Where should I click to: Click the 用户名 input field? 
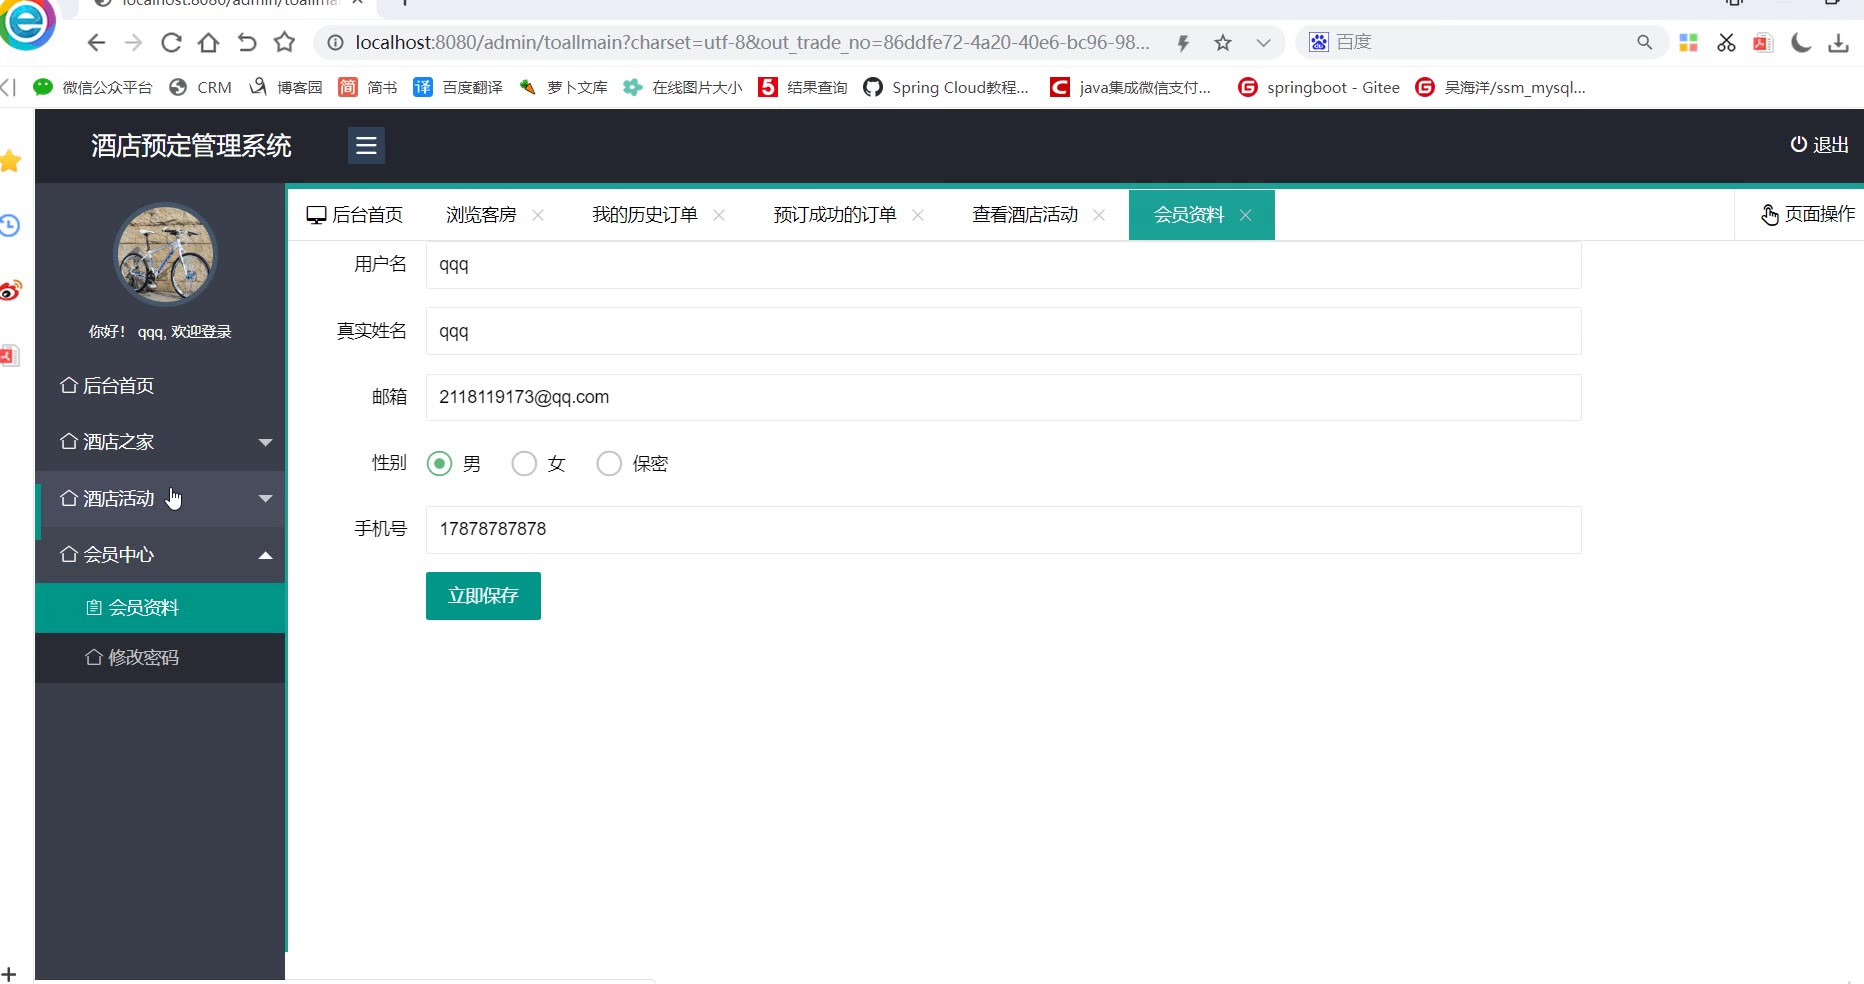[1003, 265]
